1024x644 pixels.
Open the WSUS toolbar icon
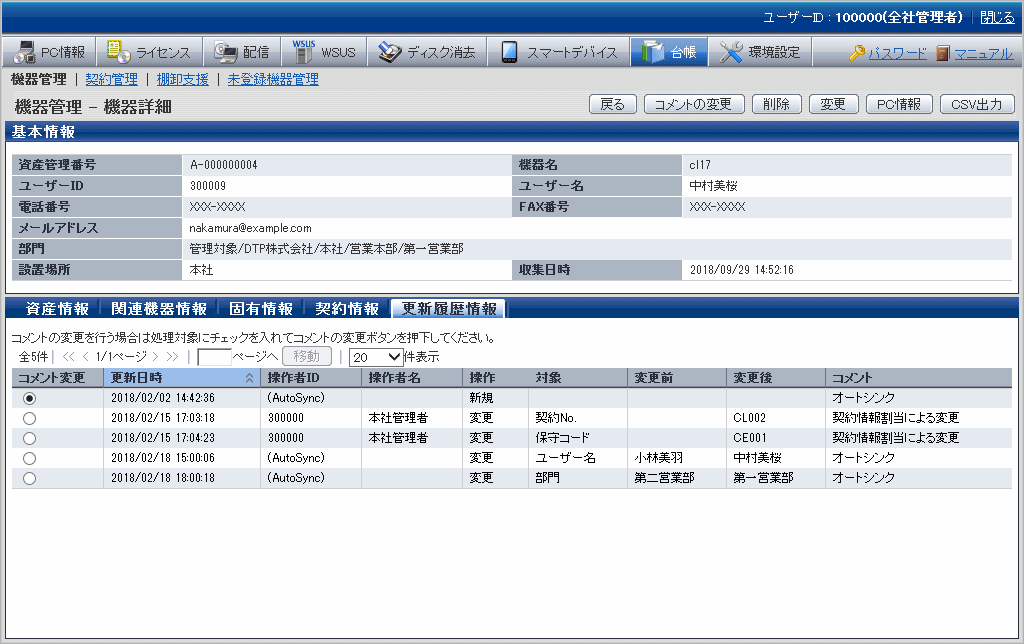pos(303,52)
